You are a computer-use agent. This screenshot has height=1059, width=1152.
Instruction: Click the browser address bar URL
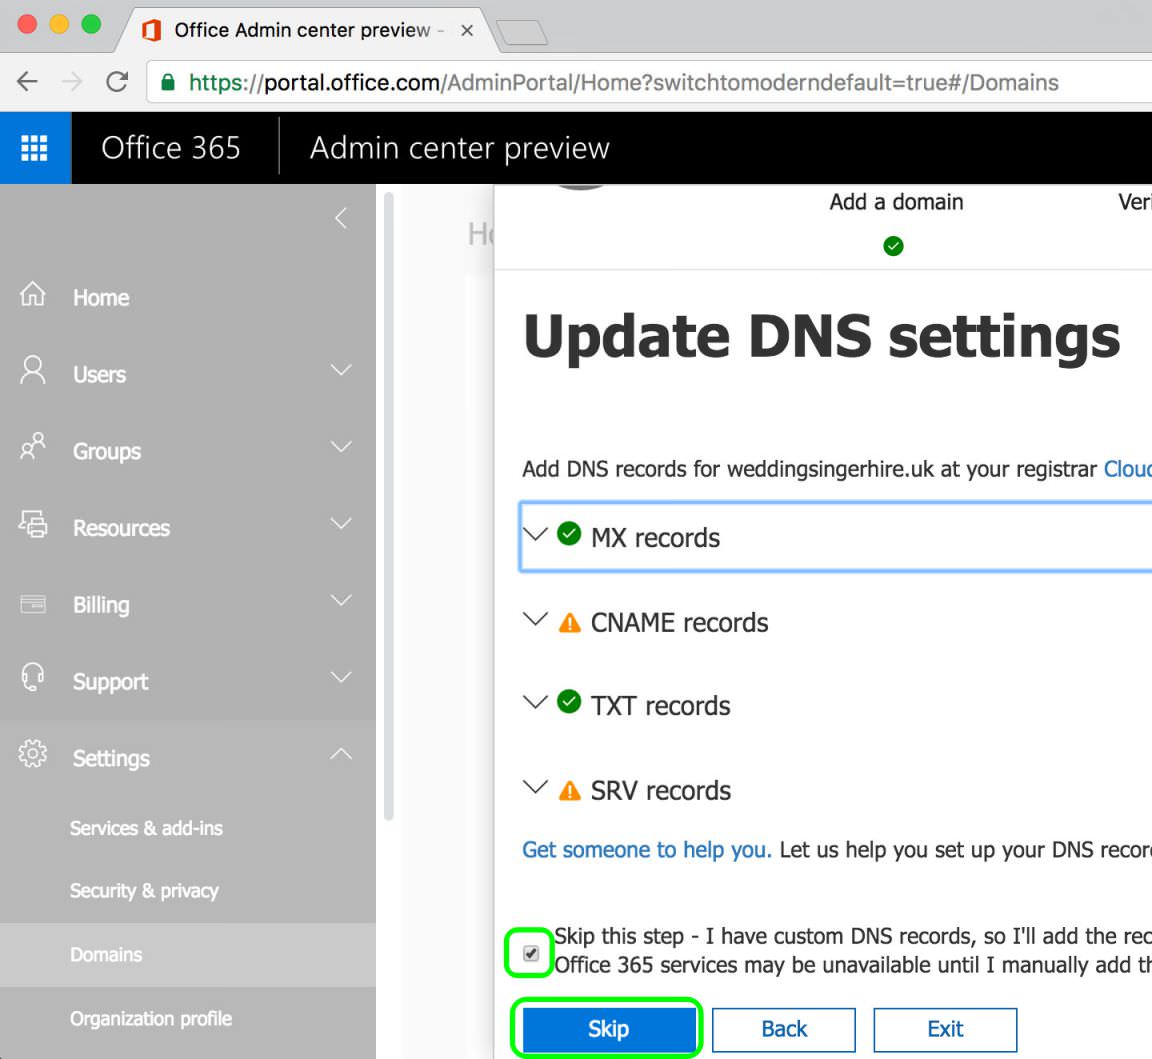click(x=623, y=82)
